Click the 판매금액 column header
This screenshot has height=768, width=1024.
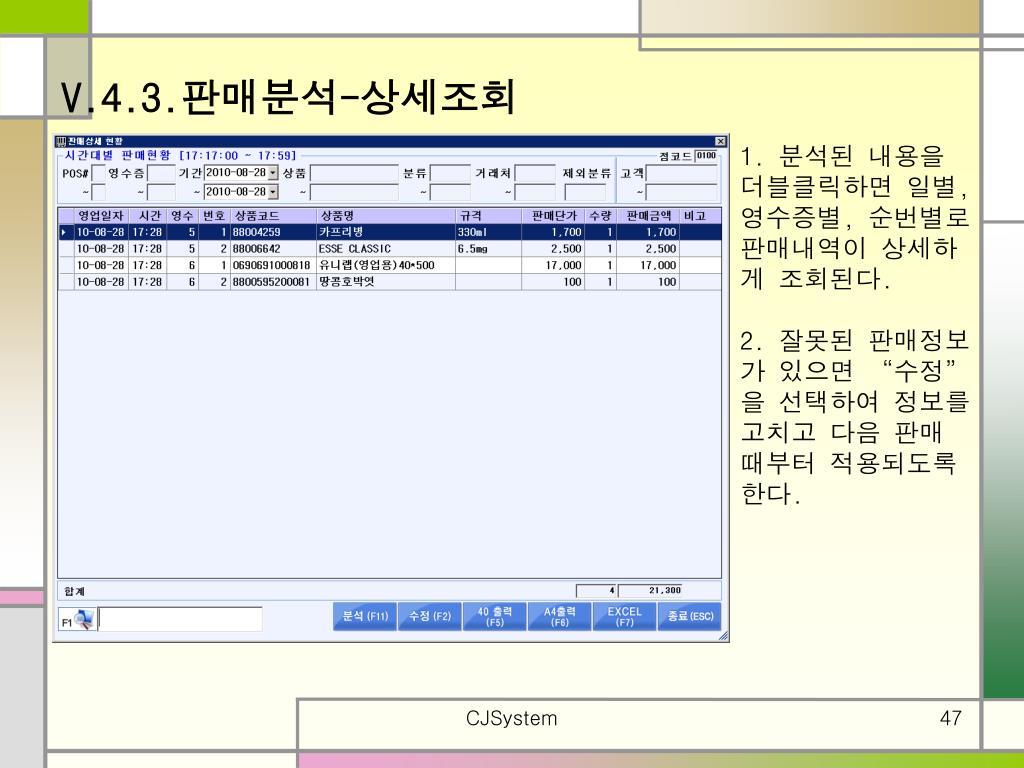coord(648,216)
